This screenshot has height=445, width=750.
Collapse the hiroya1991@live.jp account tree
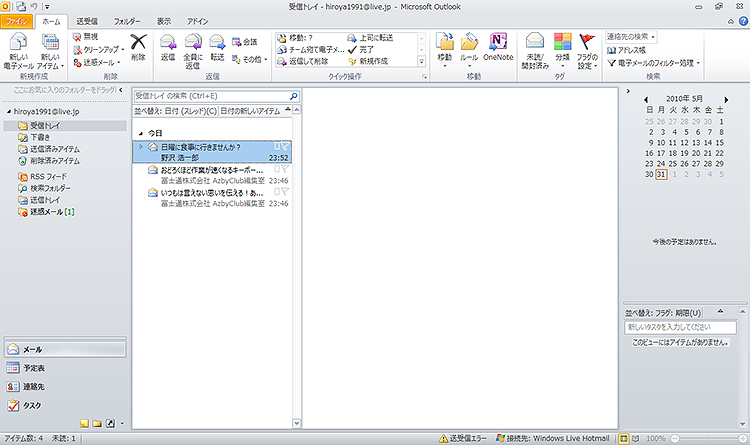coord(9,111)
